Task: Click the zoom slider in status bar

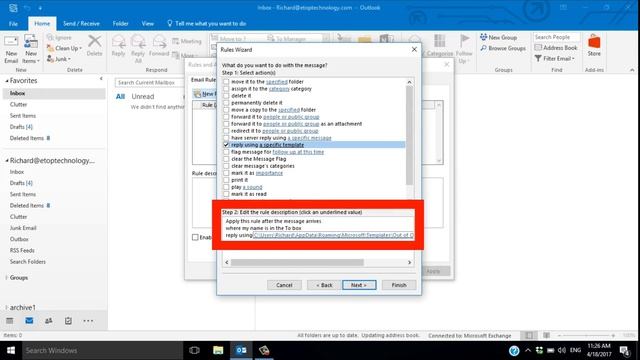Action: (587, 336)
